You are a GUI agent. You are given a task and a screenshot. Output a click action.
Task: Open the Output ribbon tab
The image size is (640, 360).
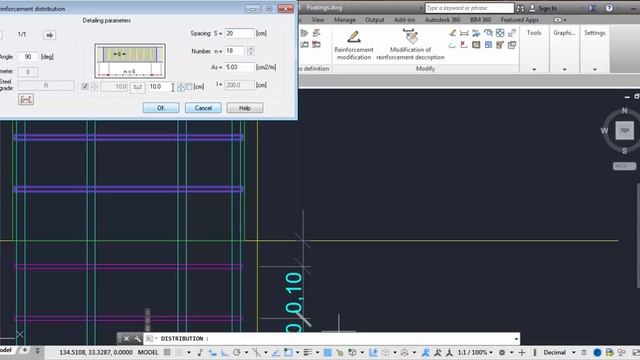point(375,20)
